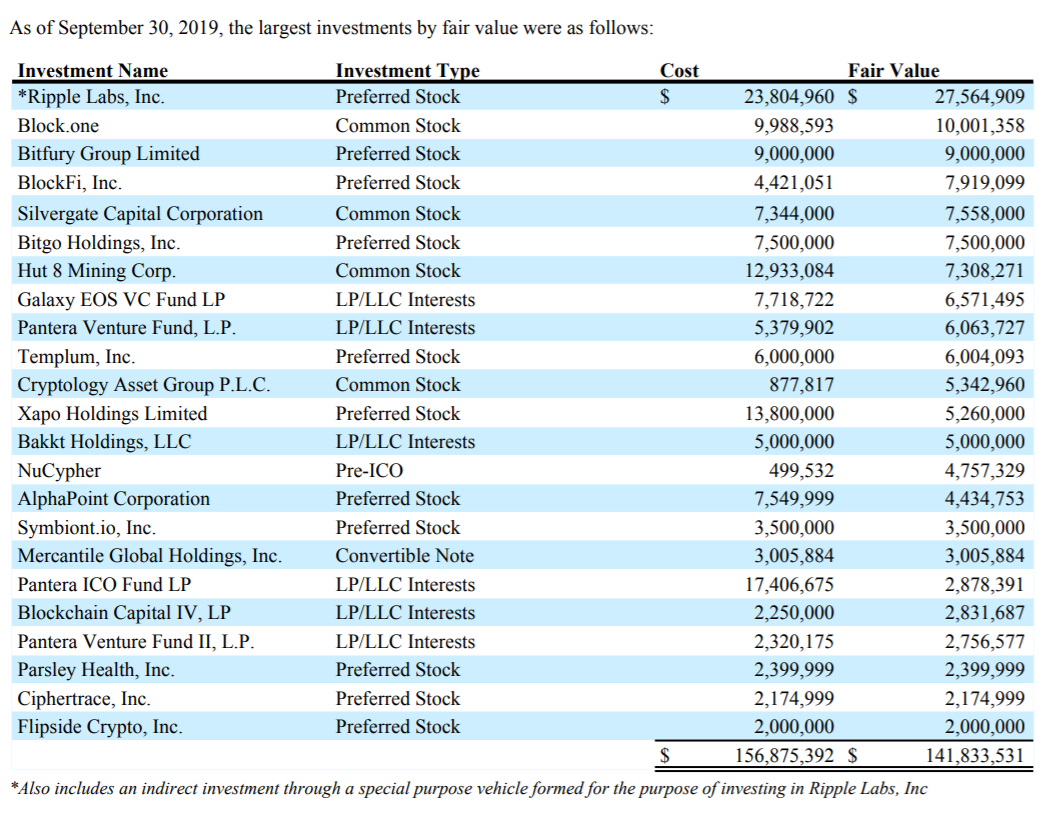Click NuCypher fair value 4,757,329
This screenshot has width=1039, height=813.
point(985,470)
